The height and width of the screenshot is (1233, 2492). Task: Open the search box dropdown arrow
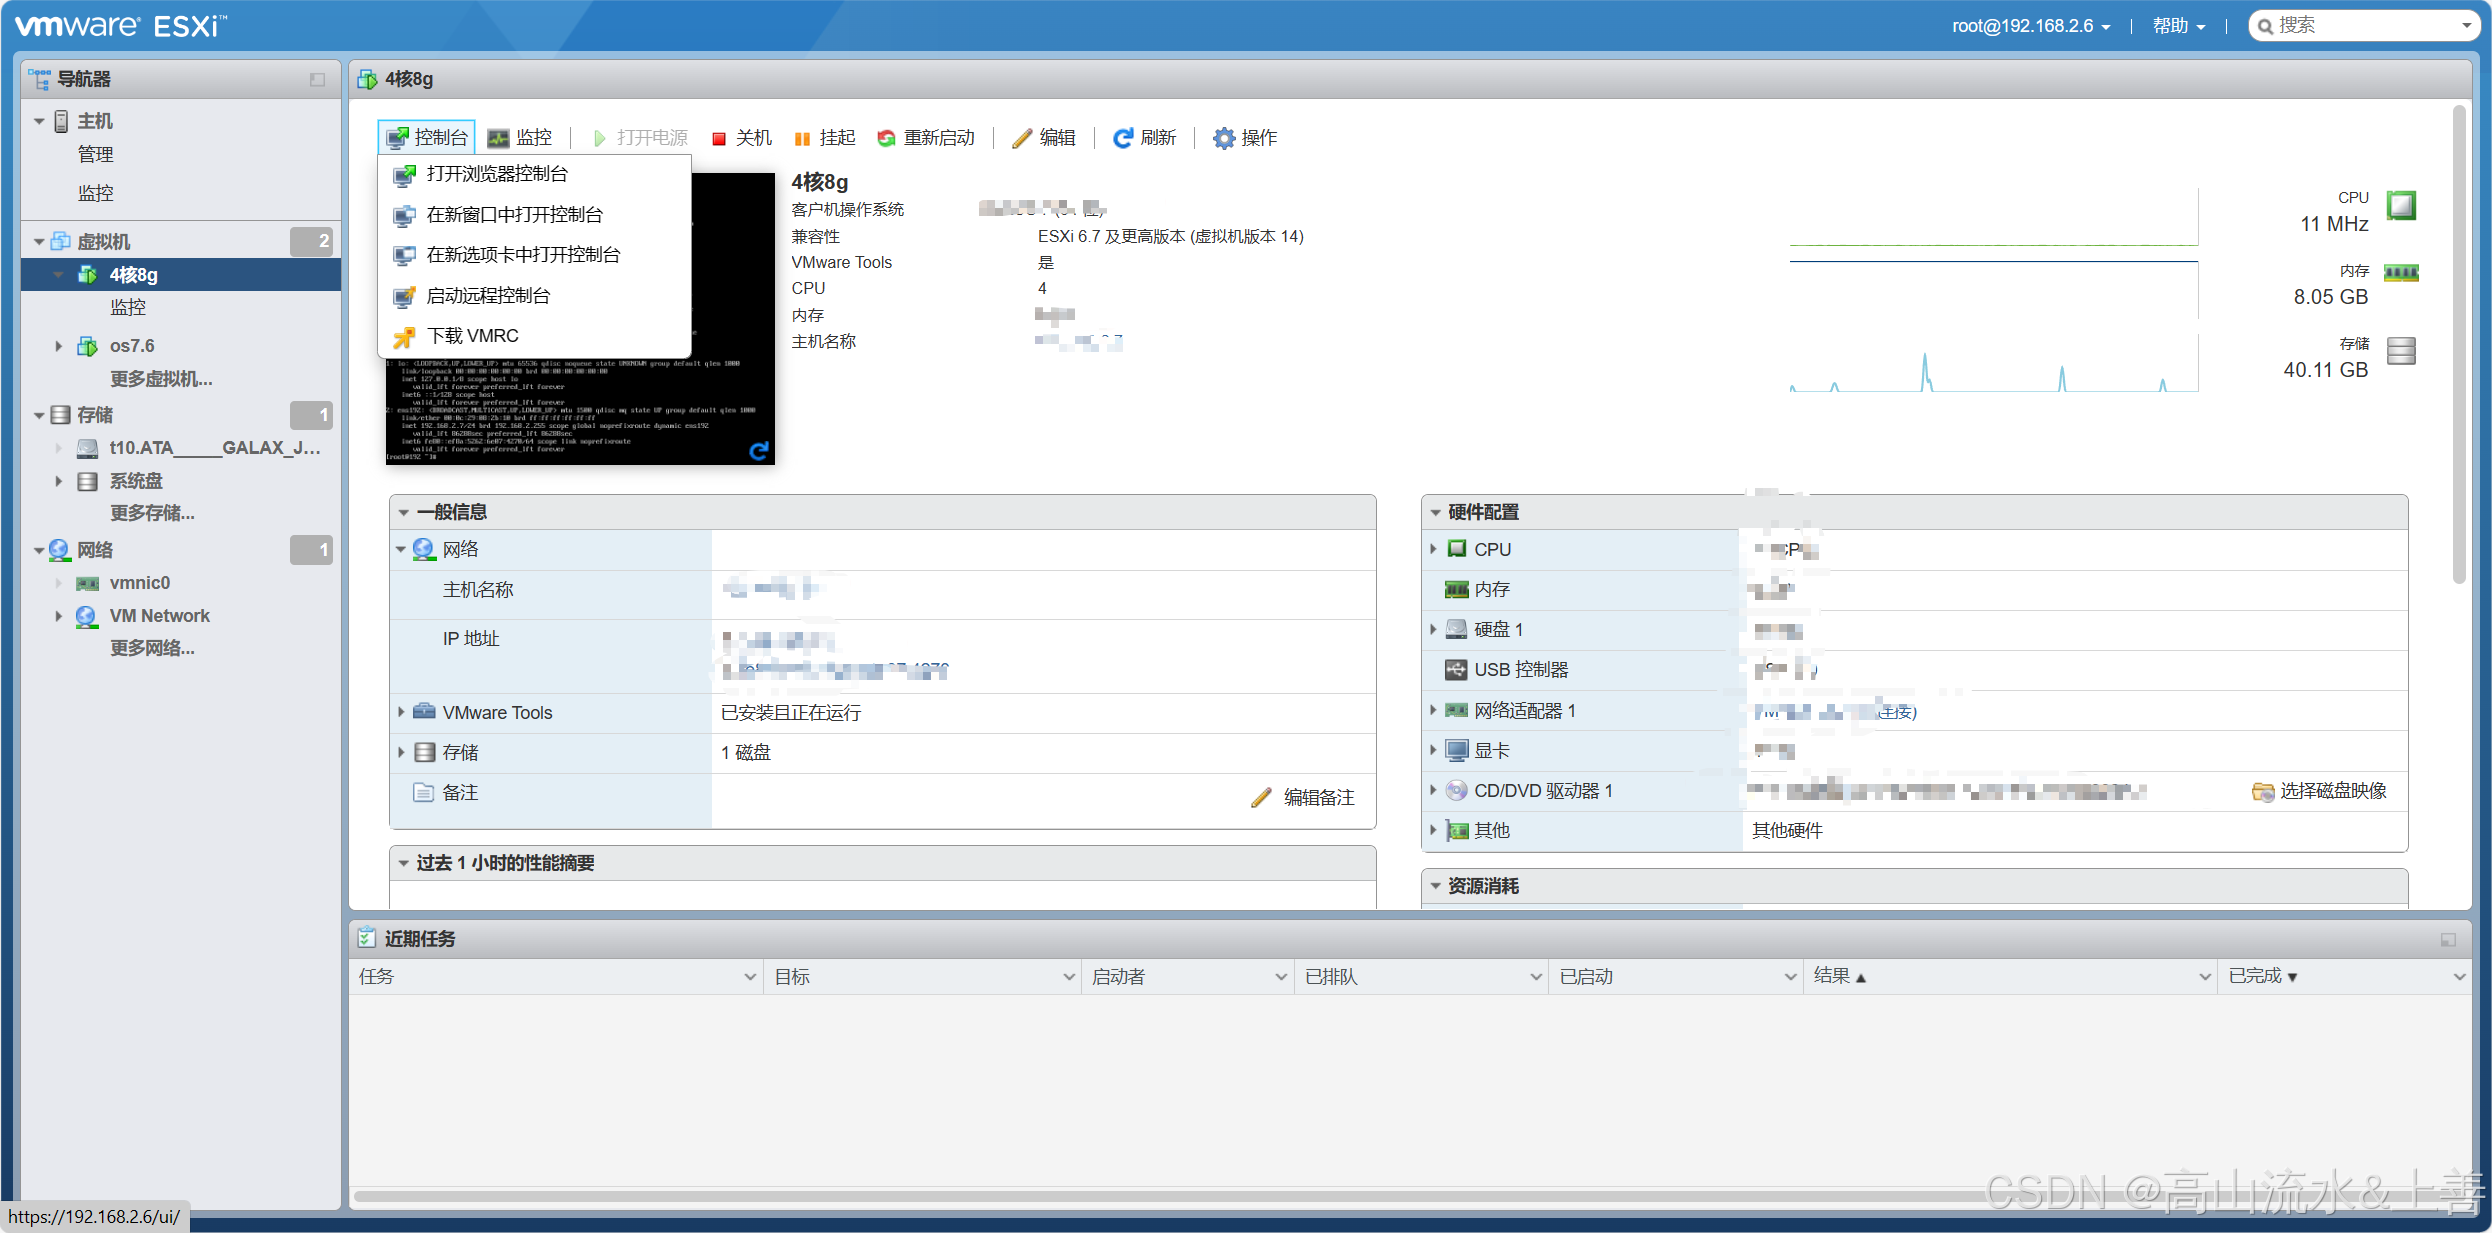[x=2467, y=26]
